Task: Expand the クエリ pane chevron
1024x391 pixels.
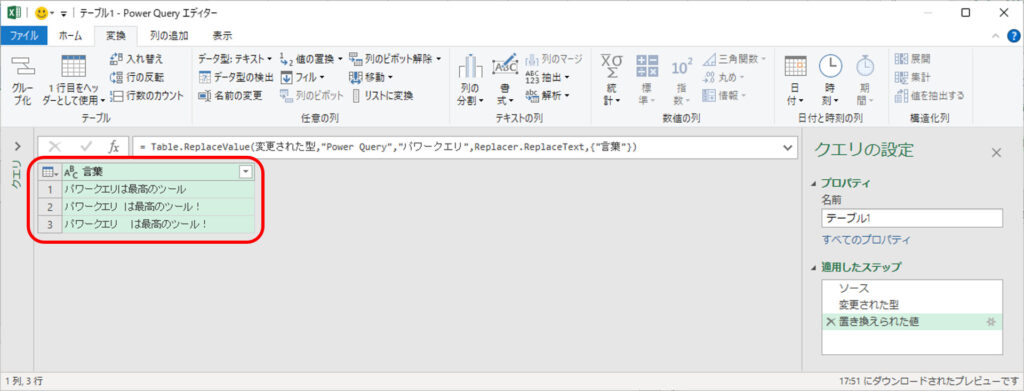Action: click(18, 146)
